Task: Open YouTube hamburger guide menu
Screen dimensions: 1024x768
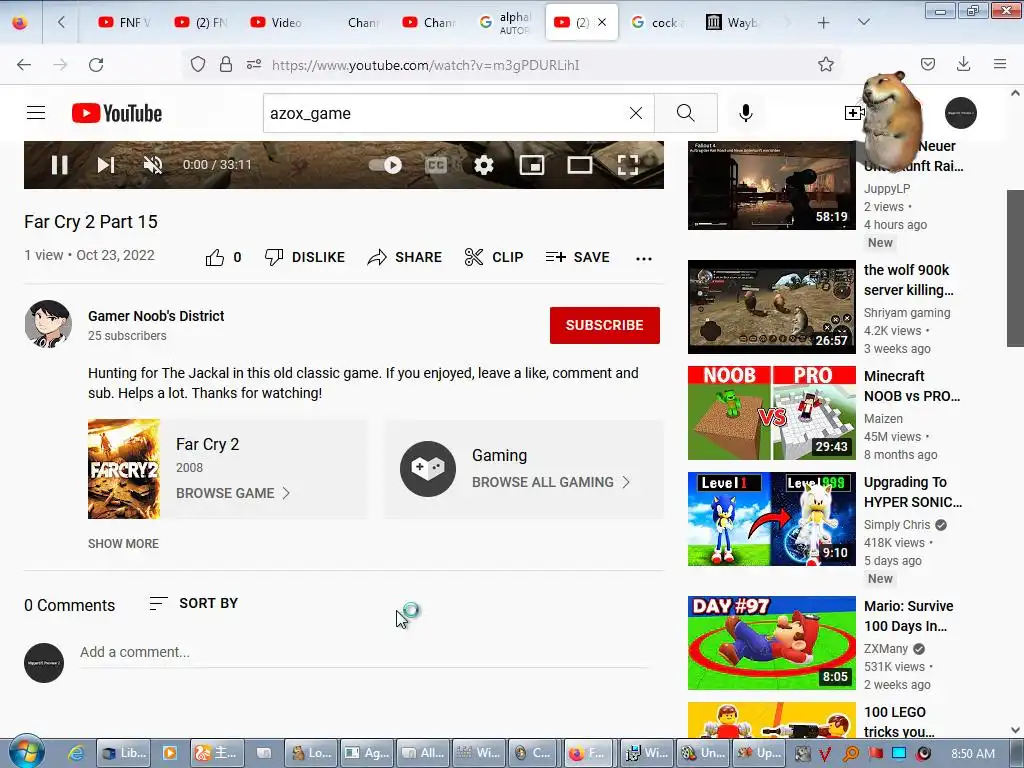Action: (x=36, y=113)
